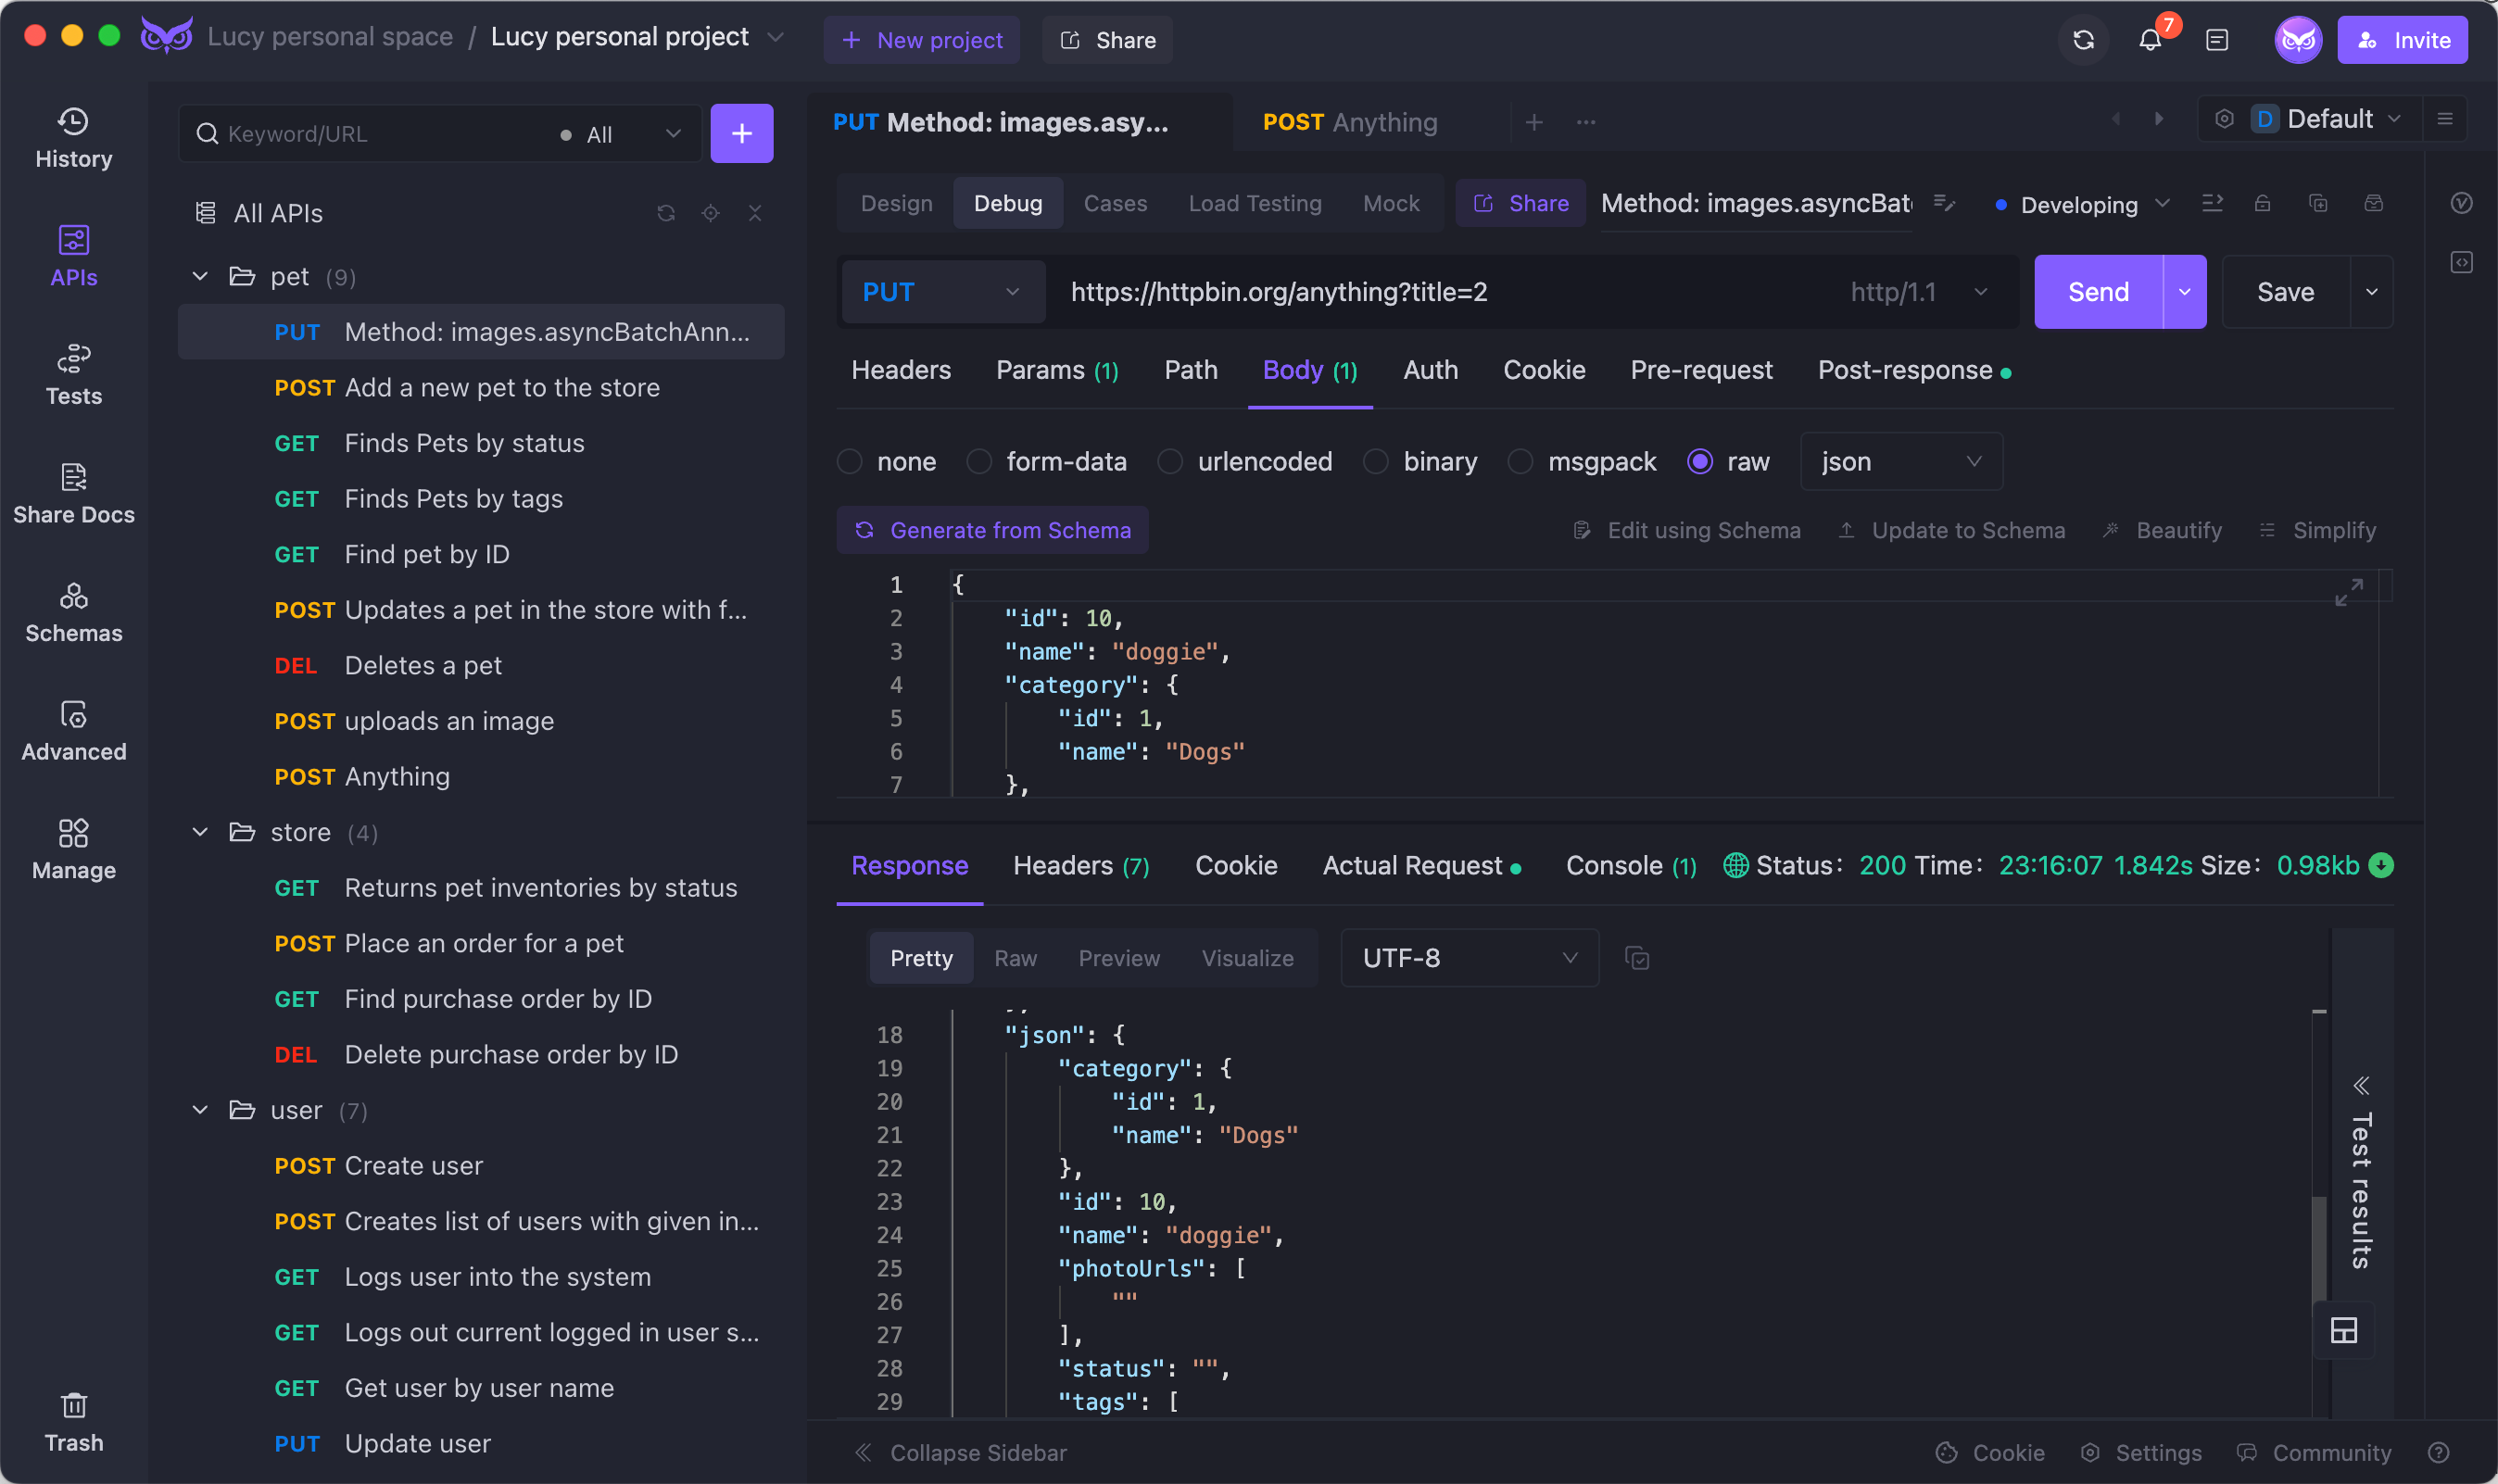2498x1484 pixels.
Task: Open the UTF-8 encoding dropdown
Action: (x=1469, y=958)
